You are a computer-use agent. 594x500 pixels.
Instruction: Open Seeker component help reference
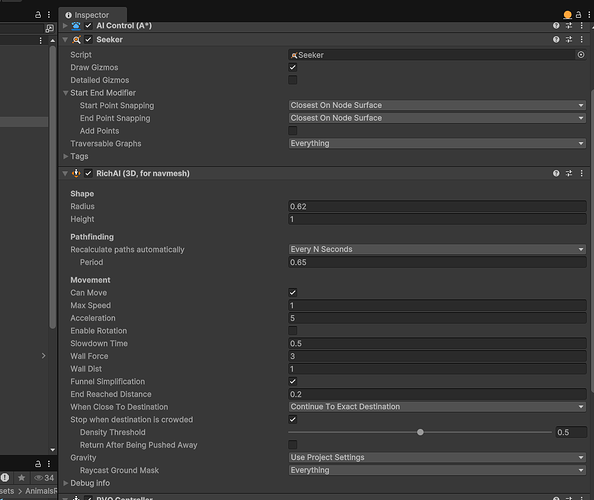pos(556,39)
